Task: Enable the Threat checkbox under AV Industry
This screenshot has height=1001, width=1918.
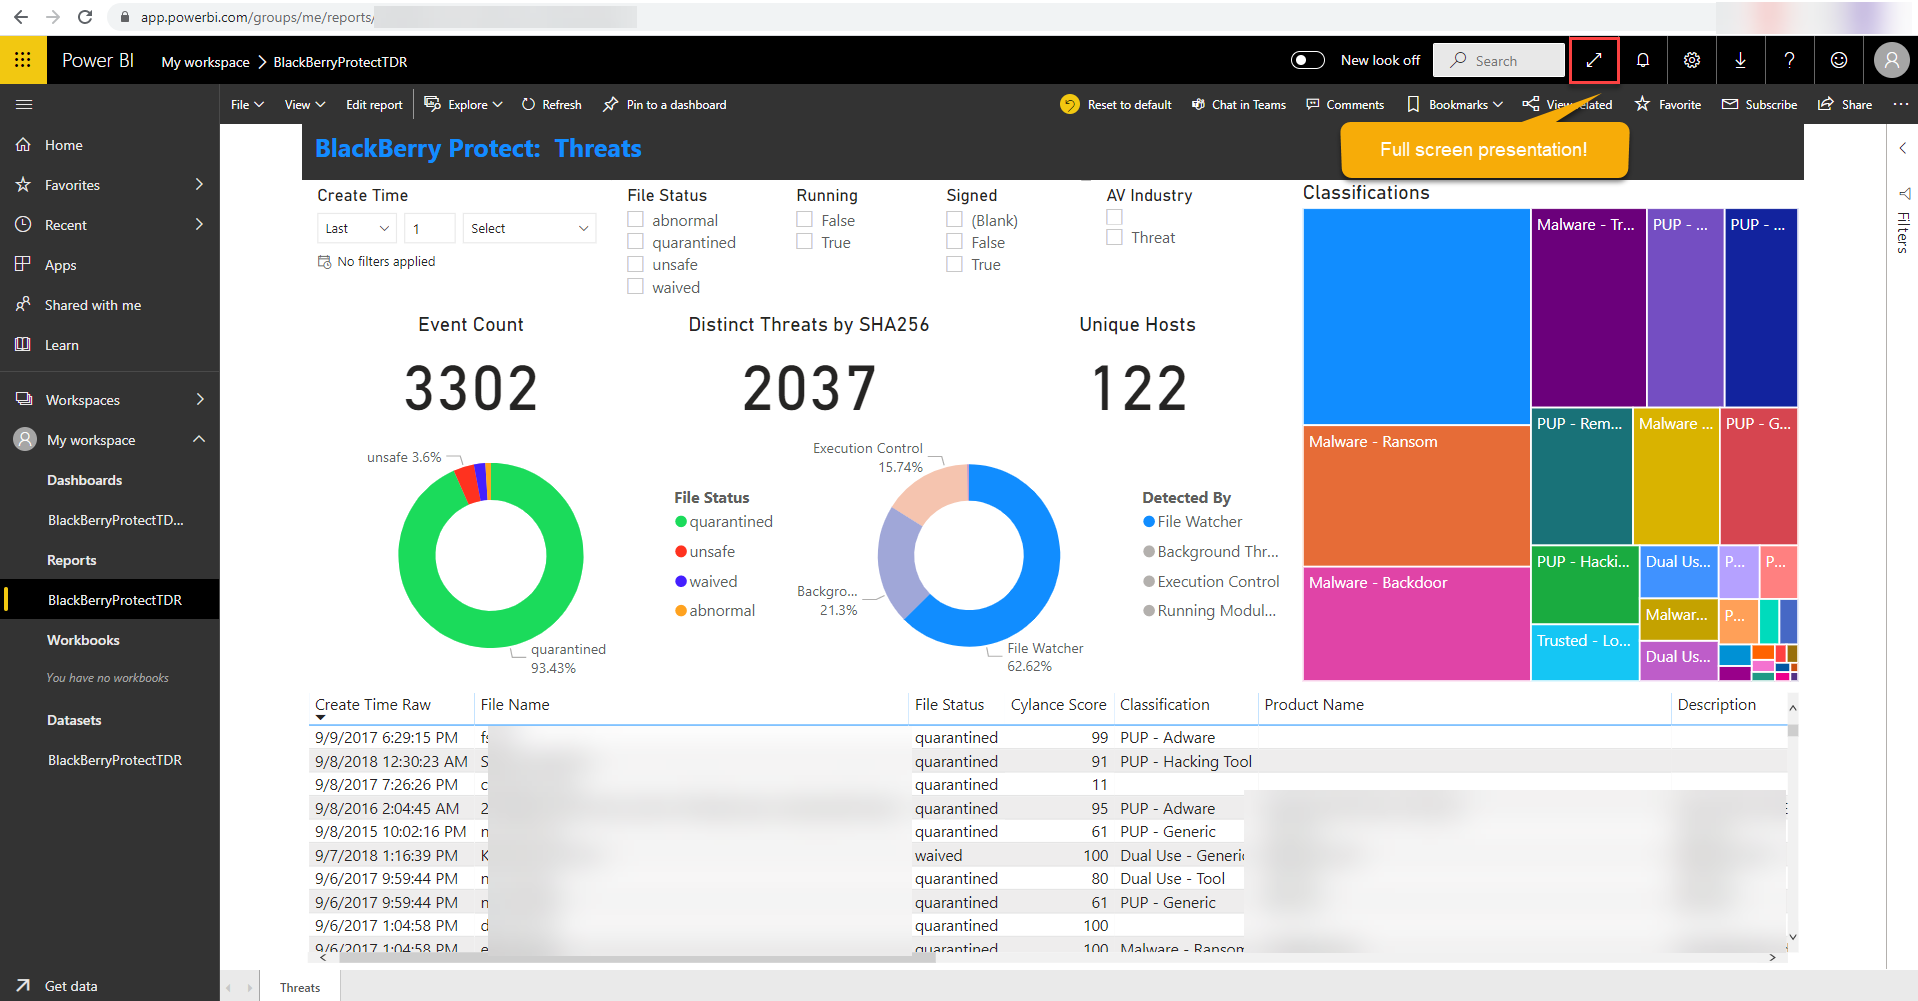Action: 1114,237
